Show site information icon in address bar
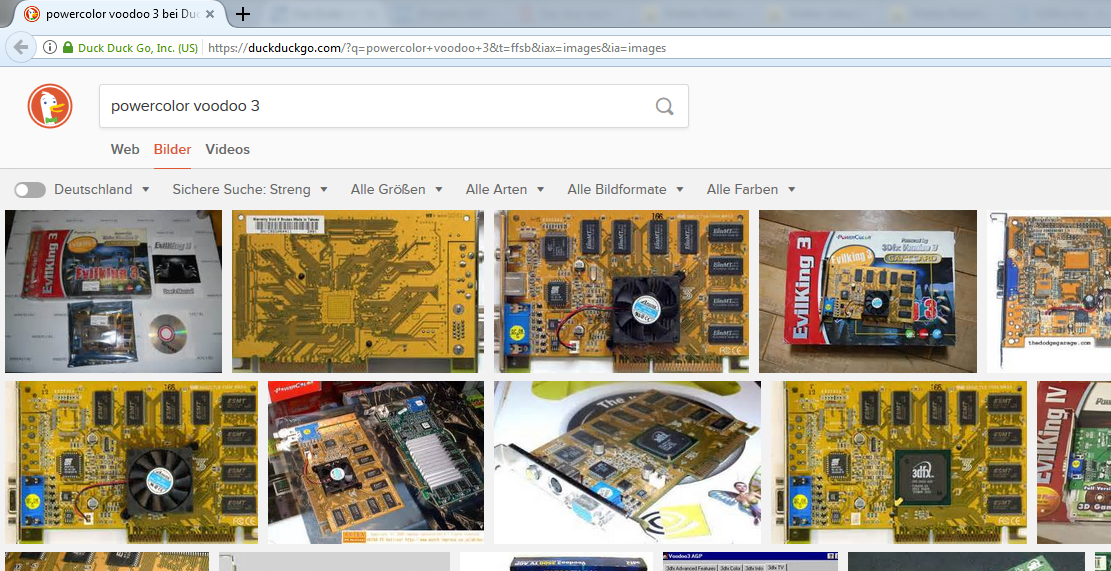Screen dimensions: 1111x571 [x=50, y=48]
